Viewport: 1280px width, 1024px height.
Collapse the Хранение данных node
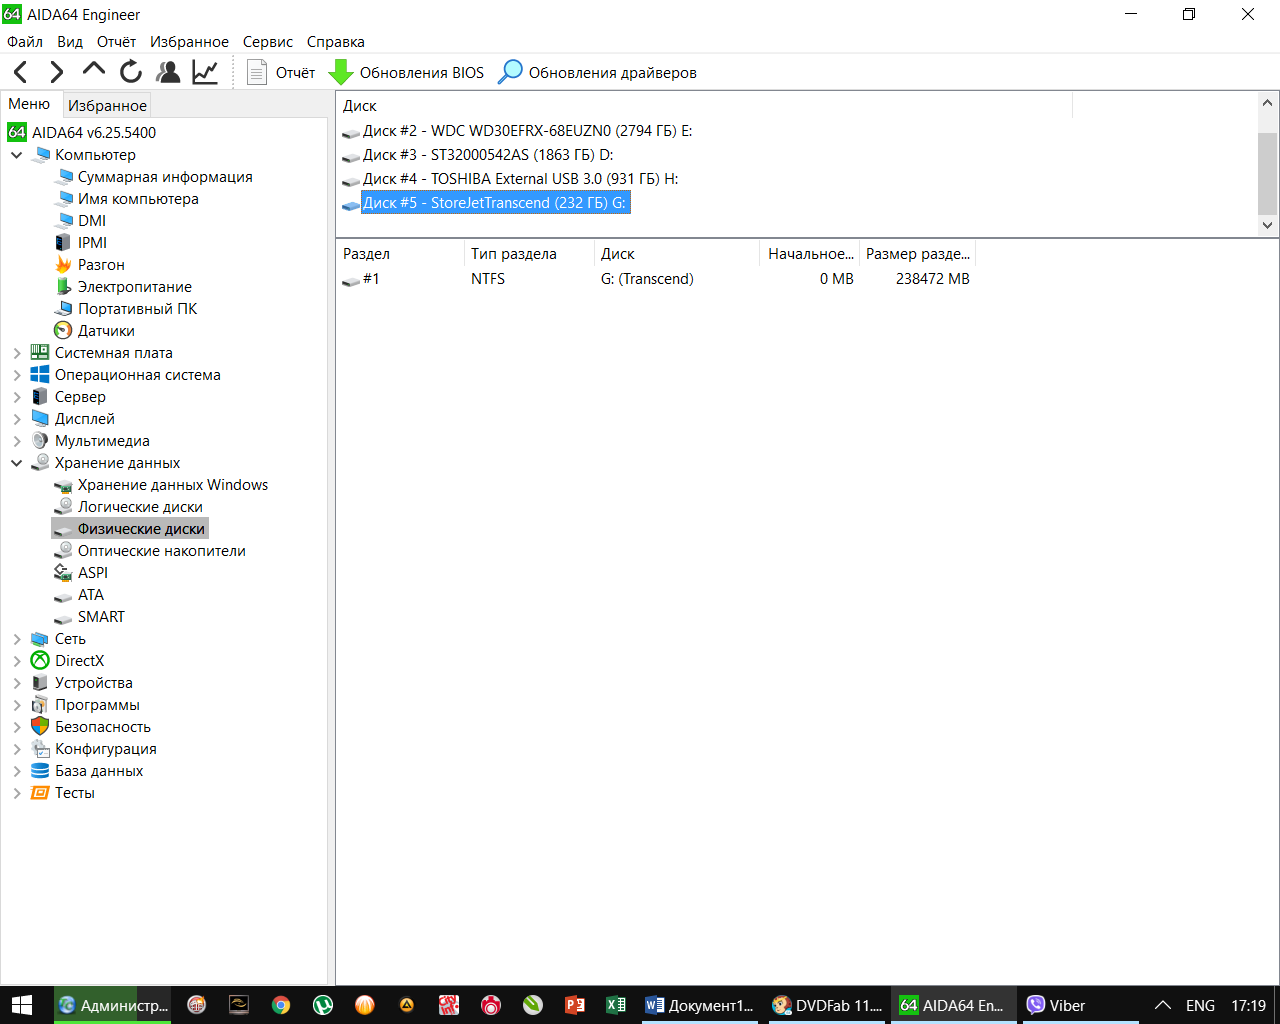coord(17,463)
